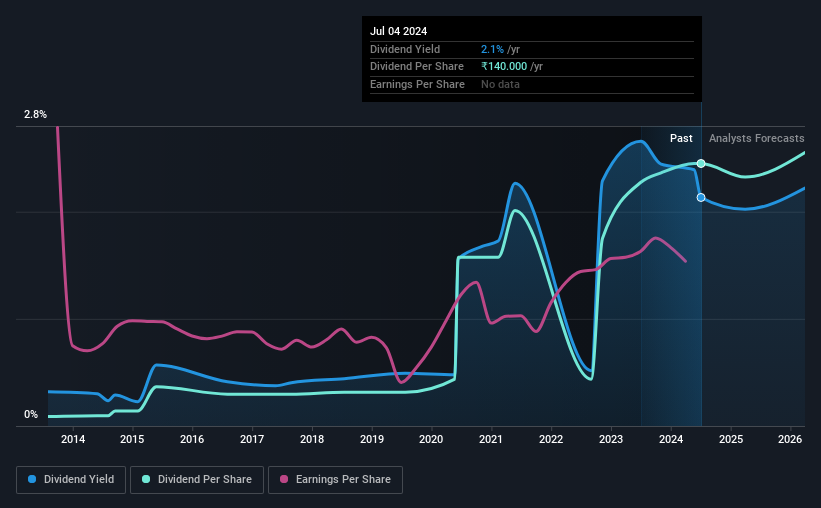821x508 pixels.
Task: Click the 2014 year label on the axis
Action: 73,439
